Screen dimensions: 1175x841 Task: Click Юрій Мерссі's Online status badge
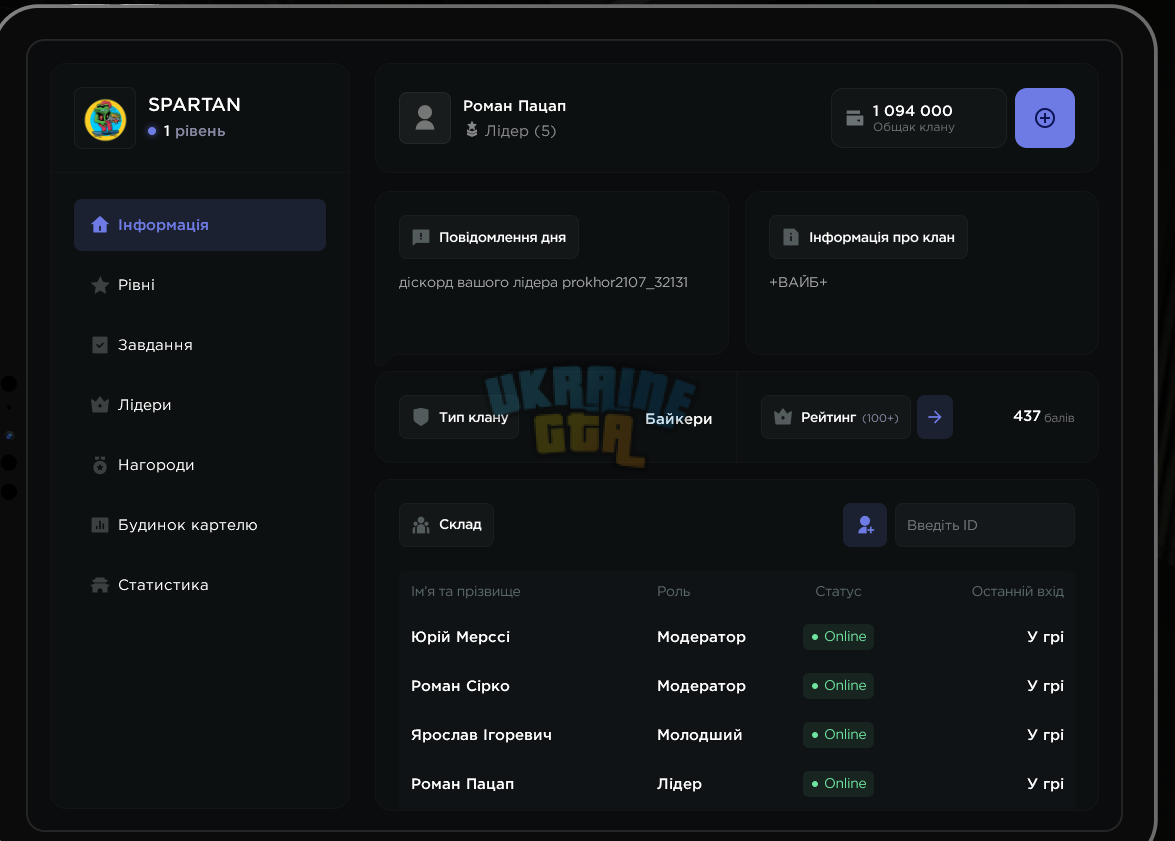coord(839,636)
